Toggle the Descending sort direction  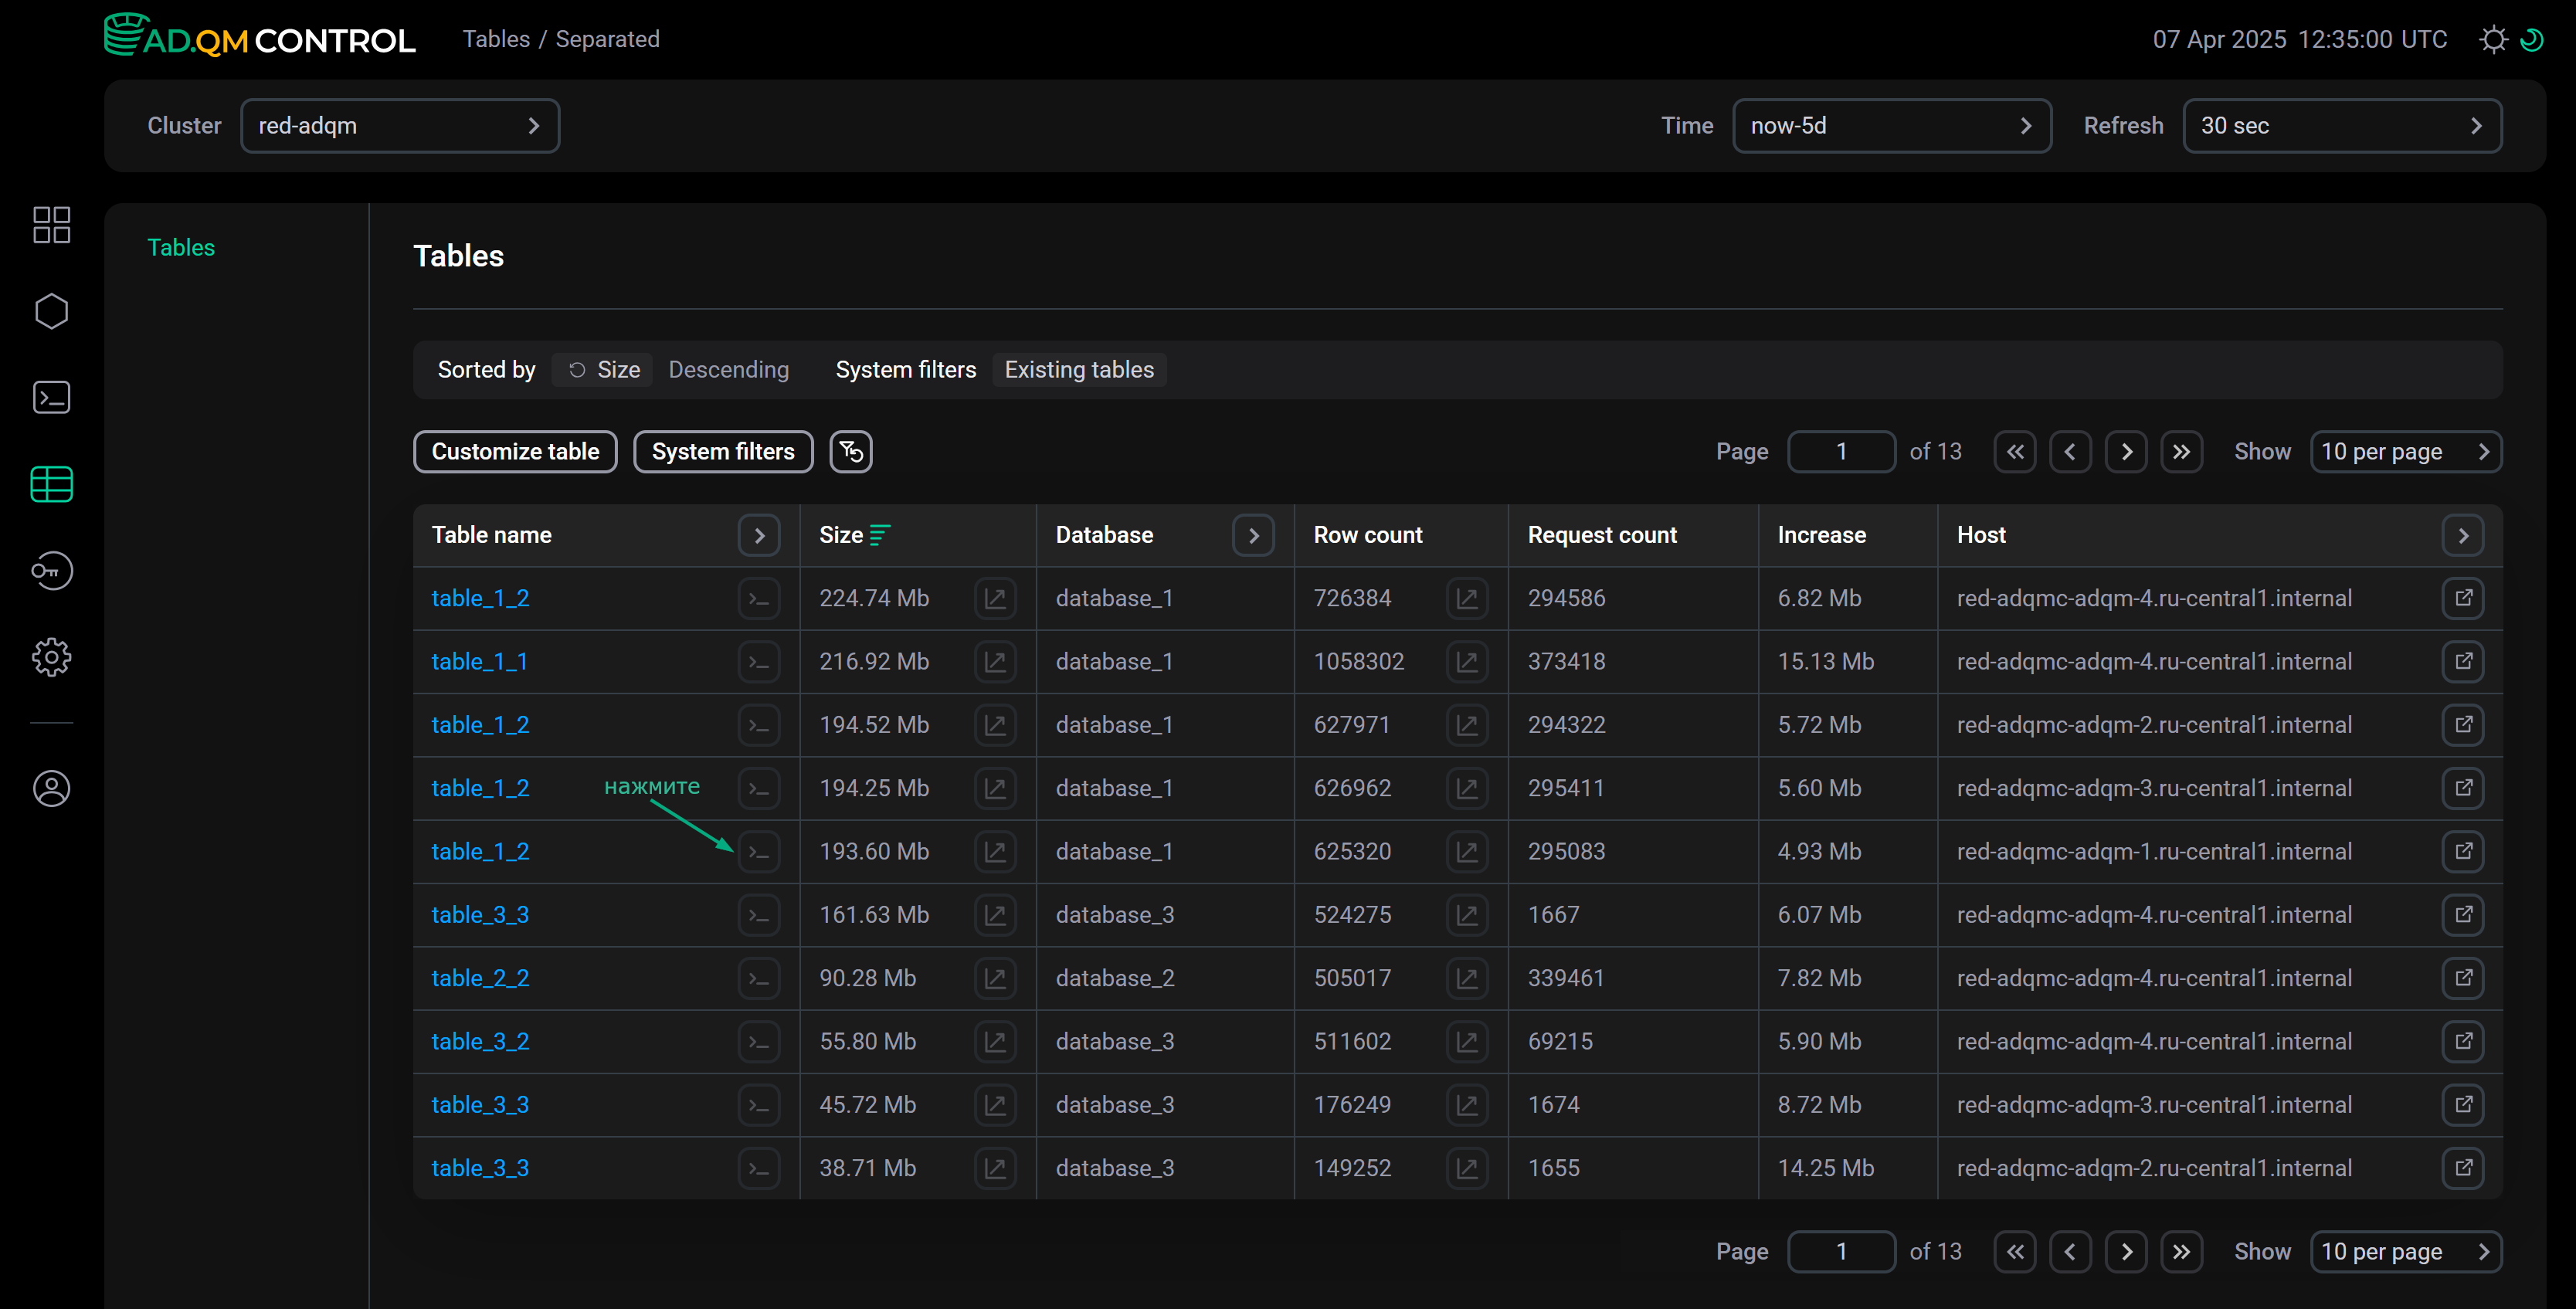tap(728, 369)
